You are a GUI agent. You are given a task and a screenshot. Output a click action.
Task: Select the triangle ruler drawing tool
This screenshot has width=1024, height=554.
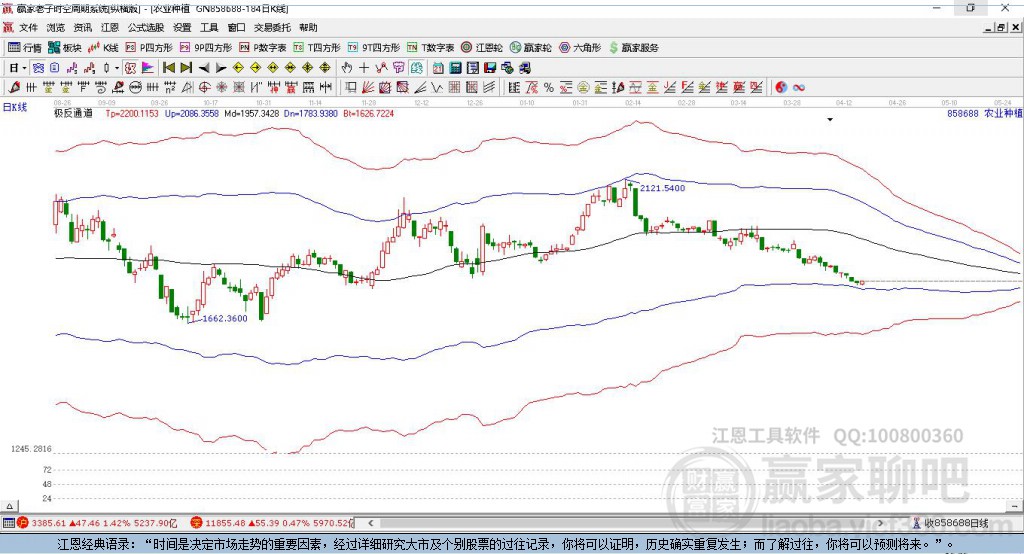tap(187, 88)
